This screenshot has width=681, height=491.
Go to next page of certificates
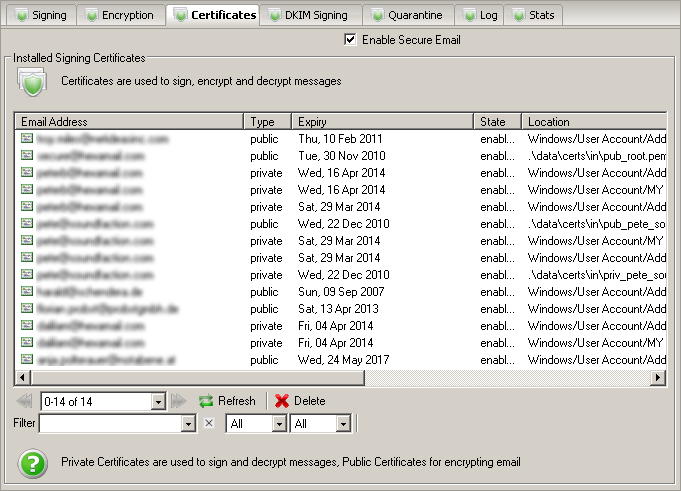pos(179,401)
